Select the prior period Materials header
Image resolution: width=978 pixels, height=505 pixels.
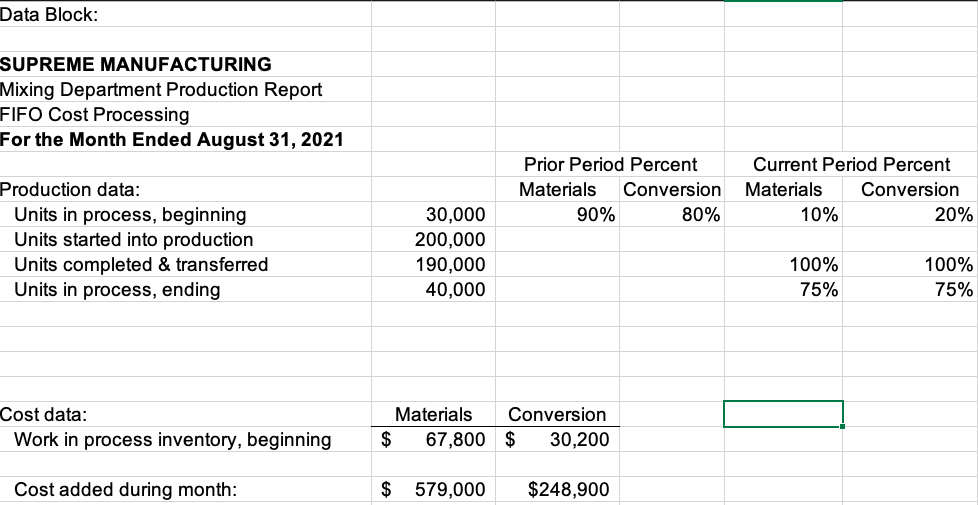pyautogui.click(x=557, y=189)
